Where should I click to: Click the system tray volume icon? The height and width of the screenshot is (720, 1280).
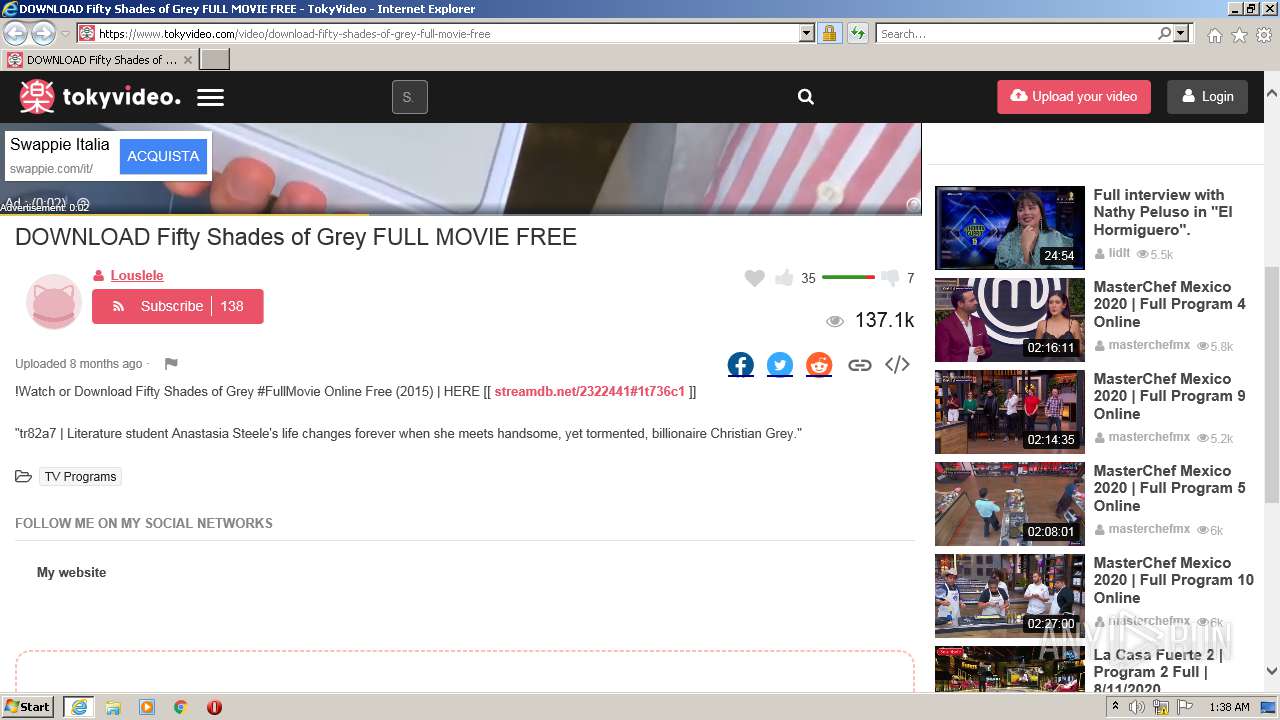1137,707
